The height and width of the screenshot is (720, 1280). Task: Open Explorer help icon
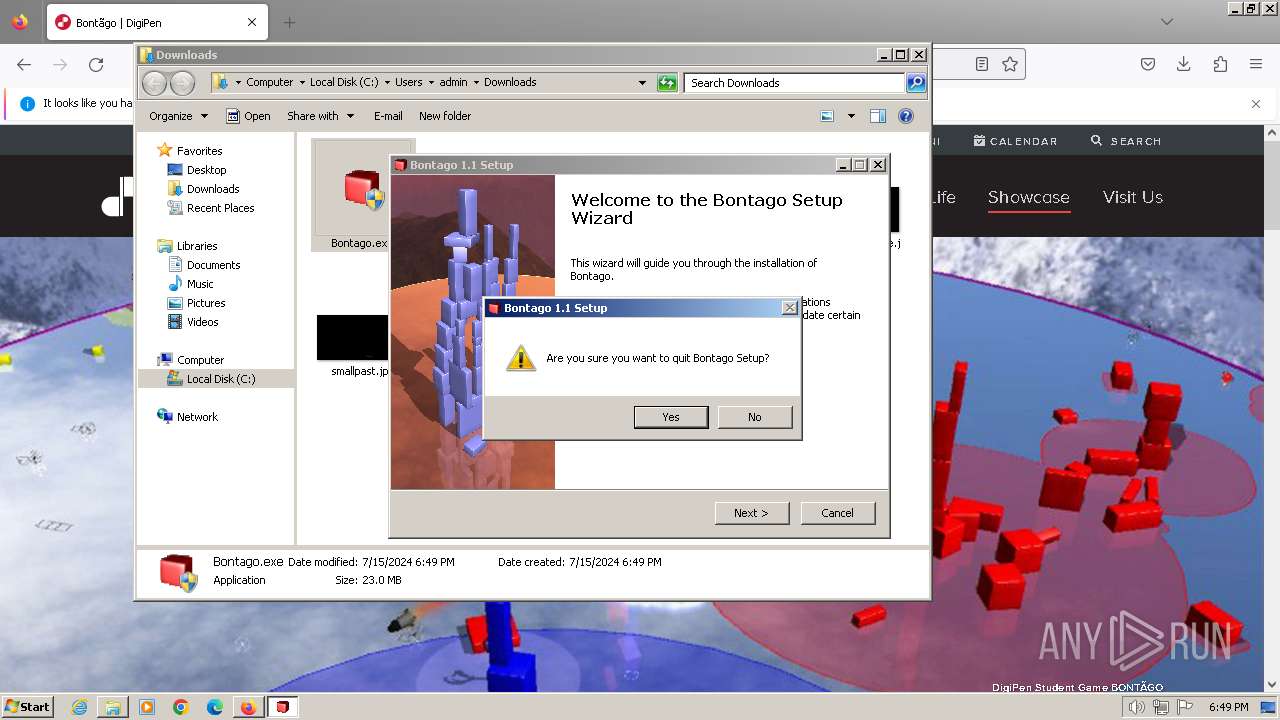906,116
